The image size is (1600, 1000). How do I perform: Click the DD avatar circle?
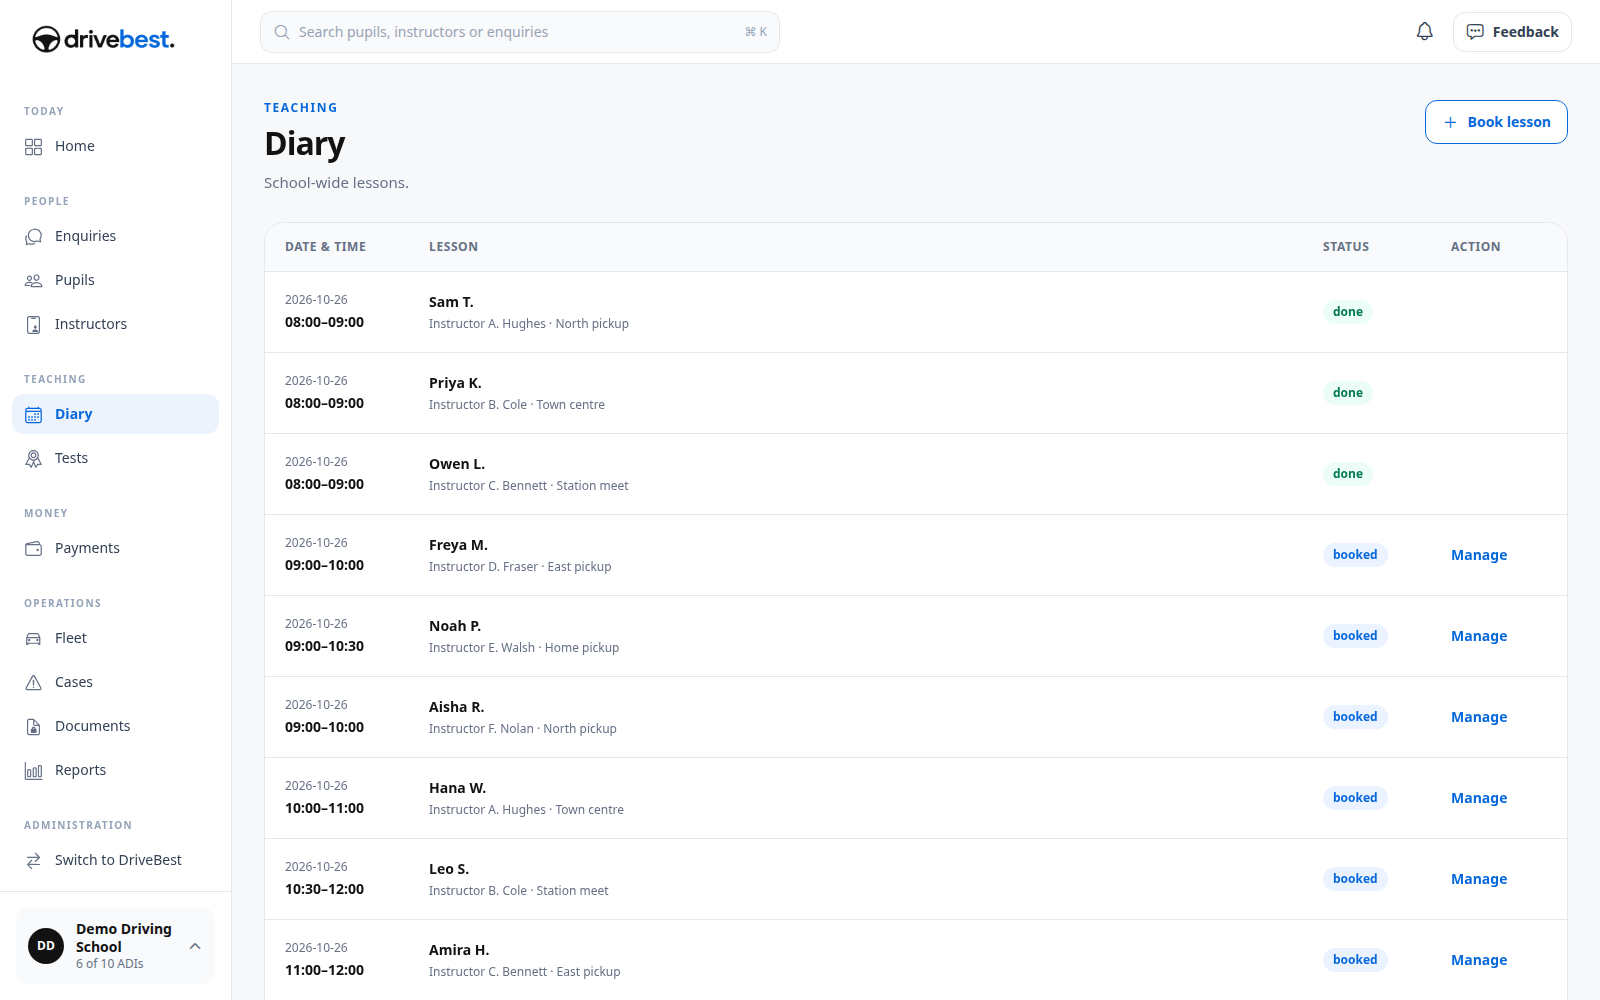(x=46, y=946)
